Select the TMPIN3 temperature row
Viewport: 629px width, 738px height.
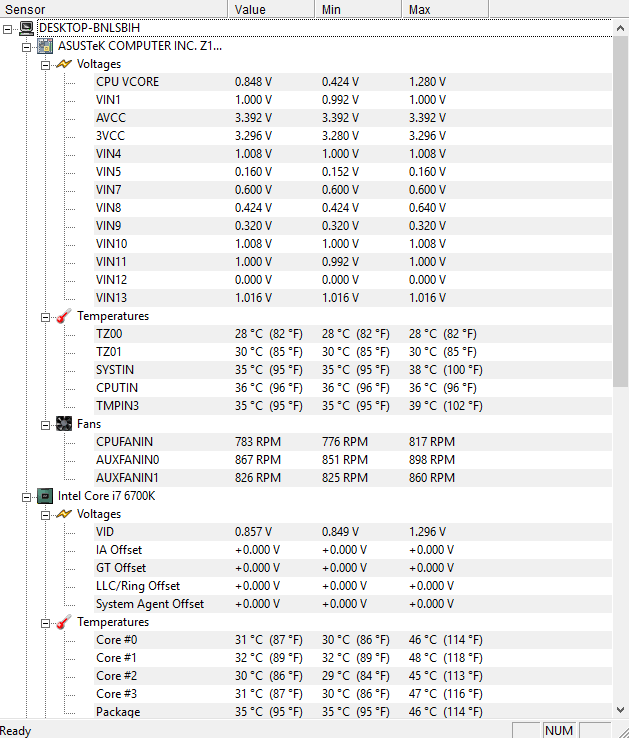click(x=353, y=406)
